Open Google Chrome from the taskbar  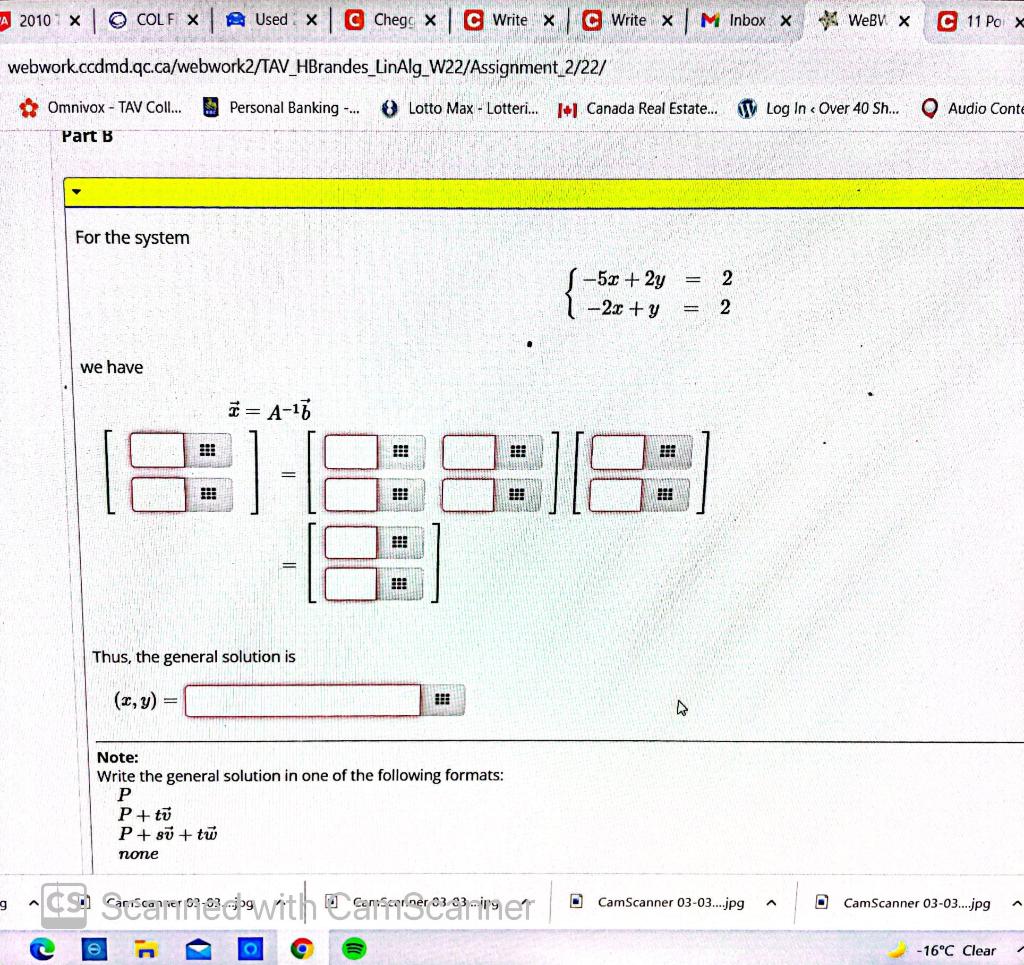coord(301,949)
